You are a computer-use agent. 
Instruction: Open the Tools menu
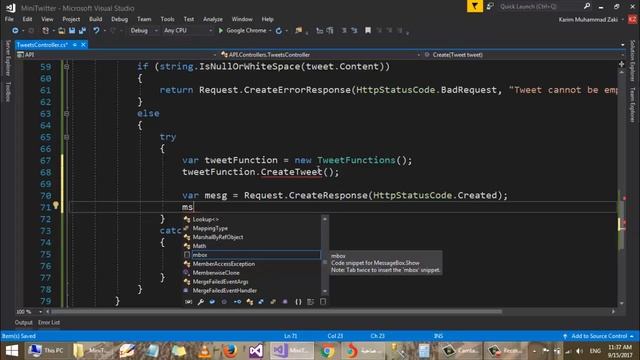167,19
